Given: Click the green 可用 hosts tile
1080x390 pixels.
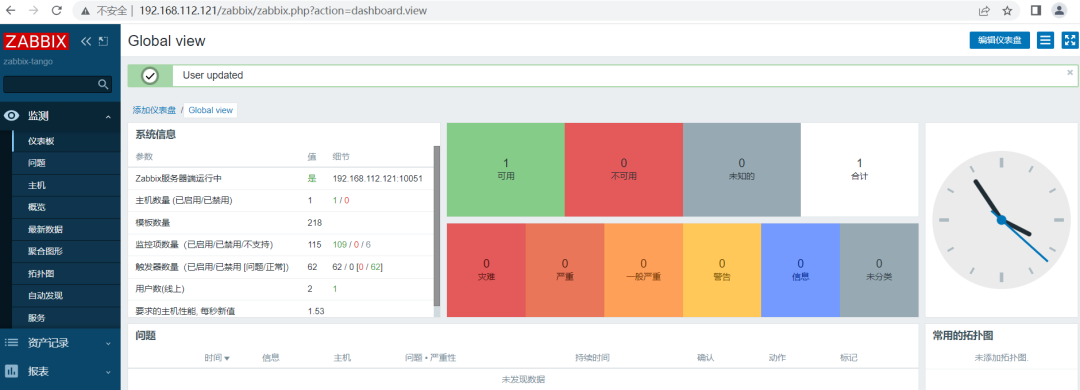Looking at the screenshot, I should tap(506, 170).
